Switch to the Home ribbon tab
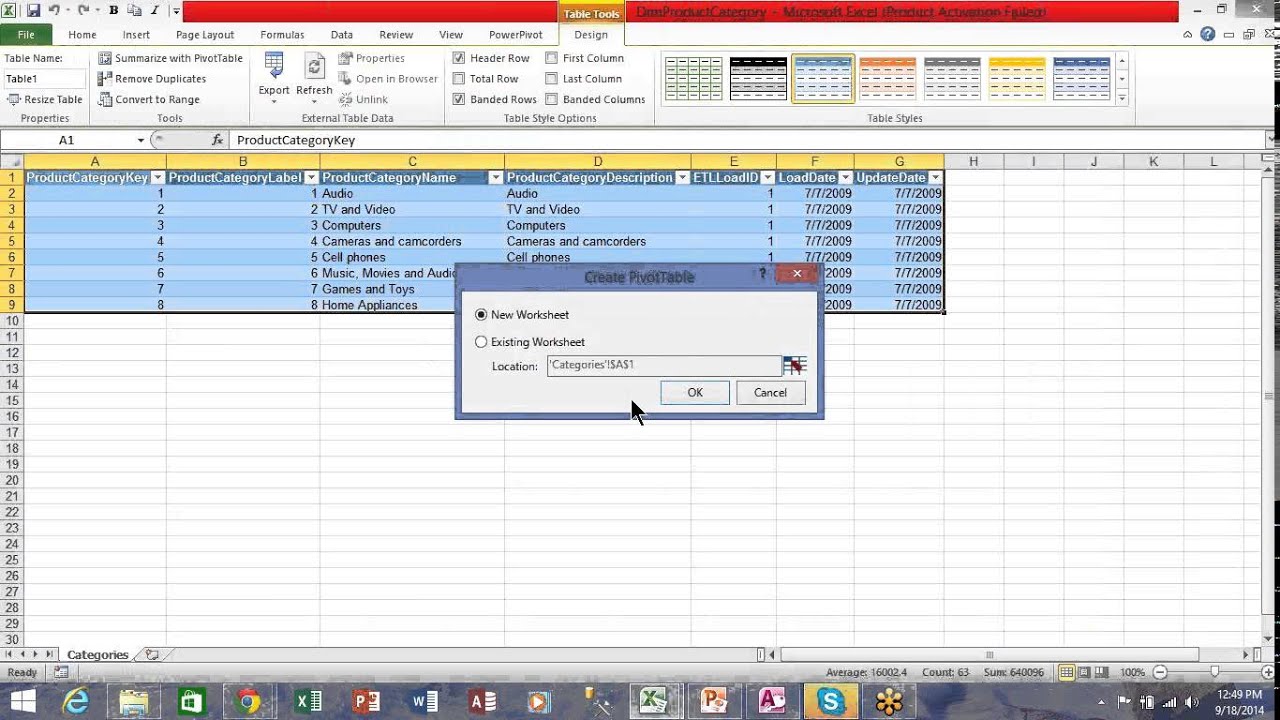 (82, 34)
